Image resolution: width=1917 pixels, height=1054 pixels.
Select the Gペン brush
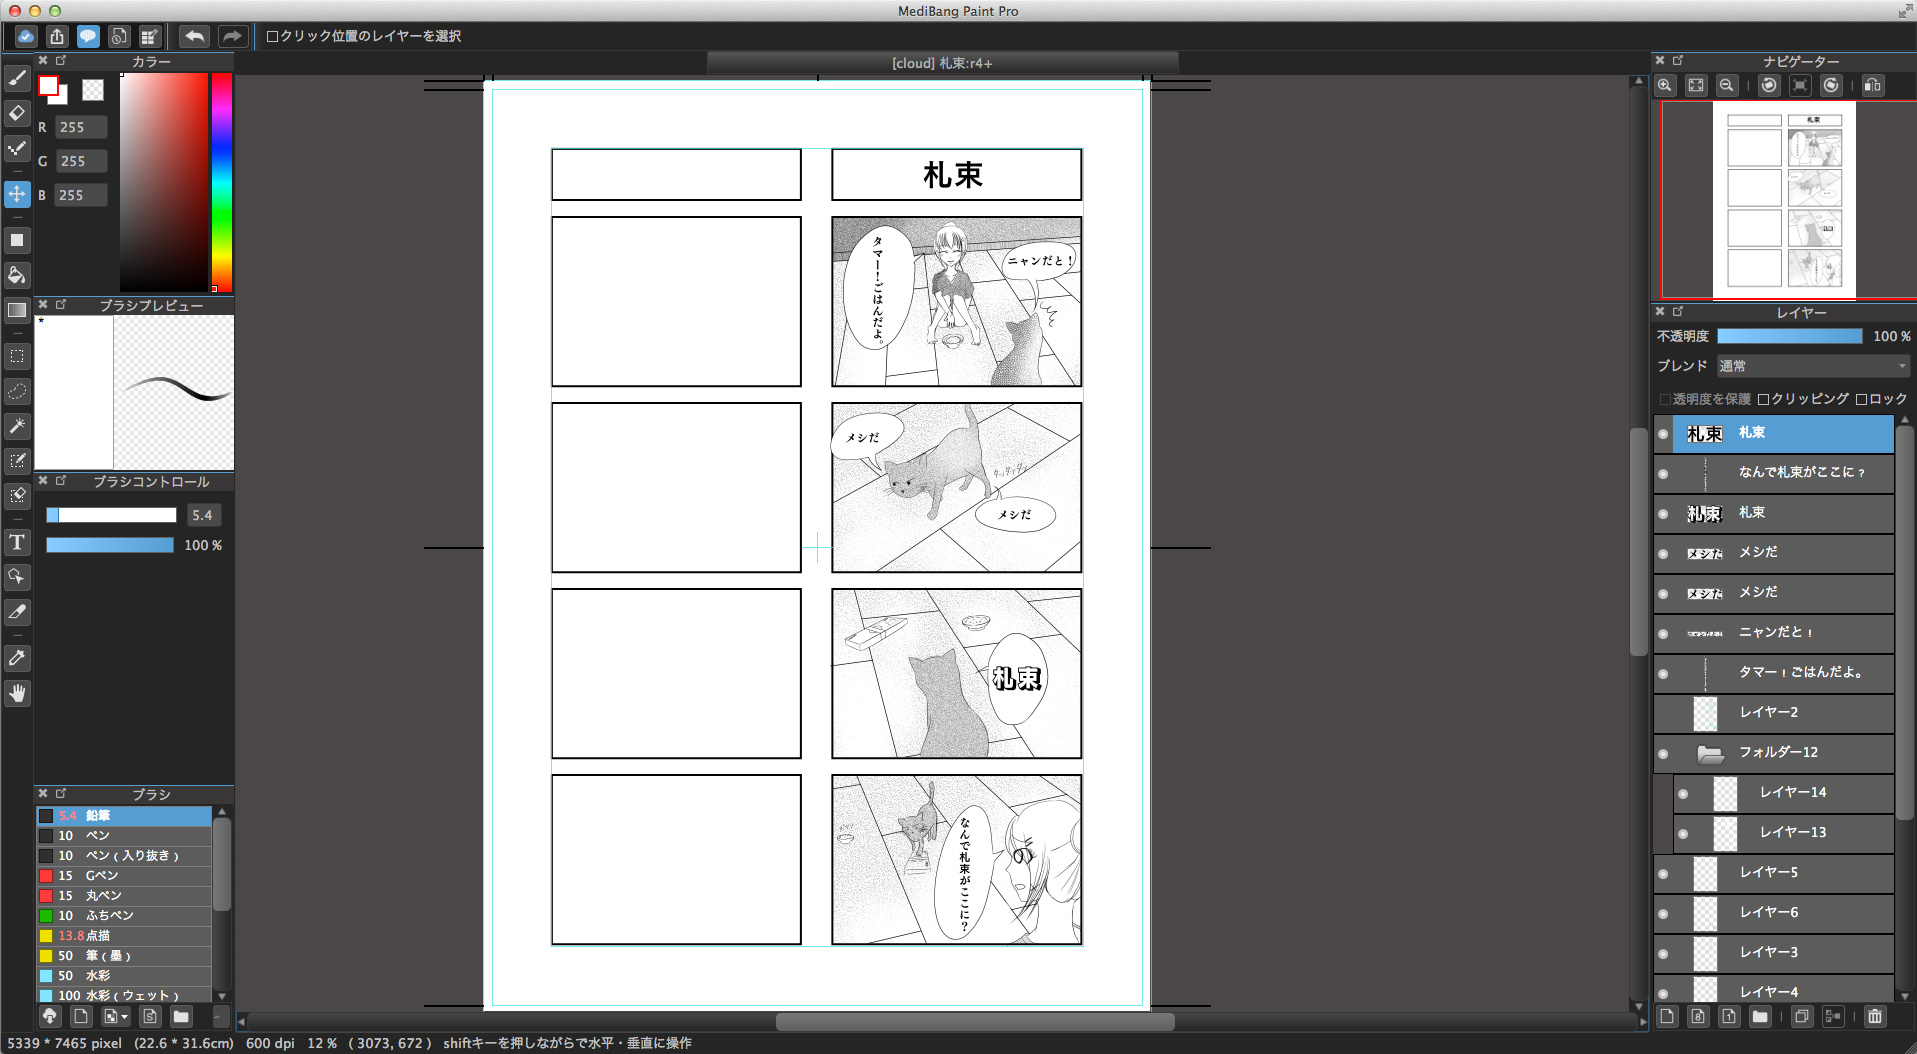click(124, 876)
